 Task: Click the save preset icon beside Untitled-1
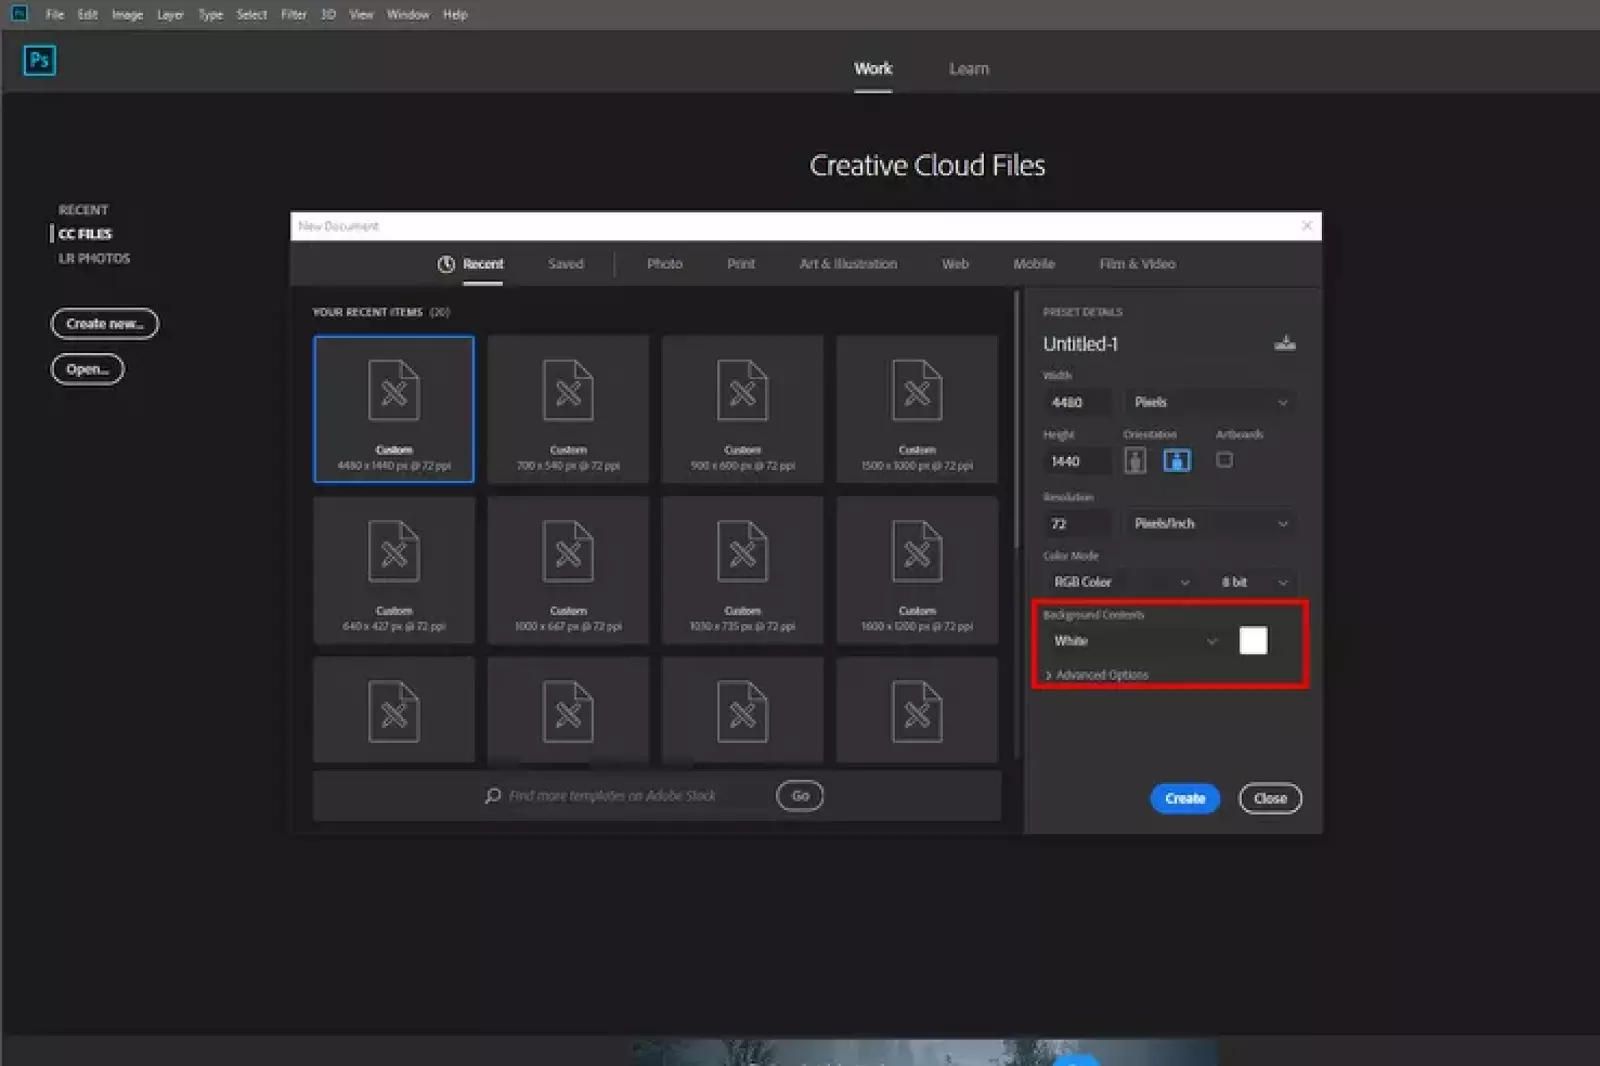(x=1286, y=343)
